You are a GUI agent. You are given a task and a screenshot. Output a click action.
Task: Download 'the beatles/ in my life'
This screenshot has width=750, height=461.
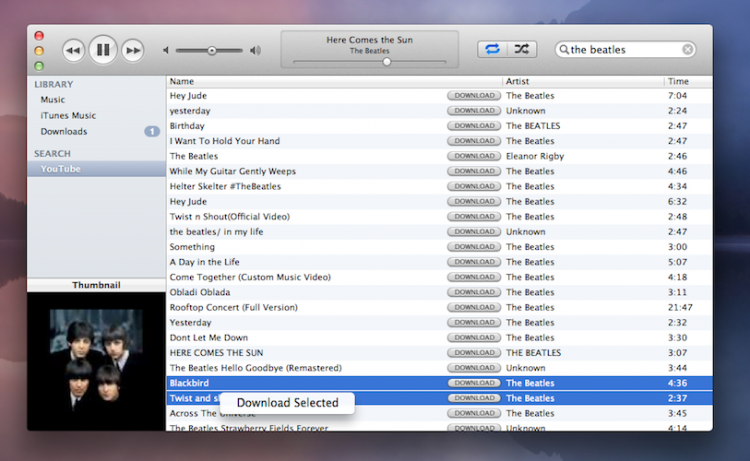(x=474, y=231)
